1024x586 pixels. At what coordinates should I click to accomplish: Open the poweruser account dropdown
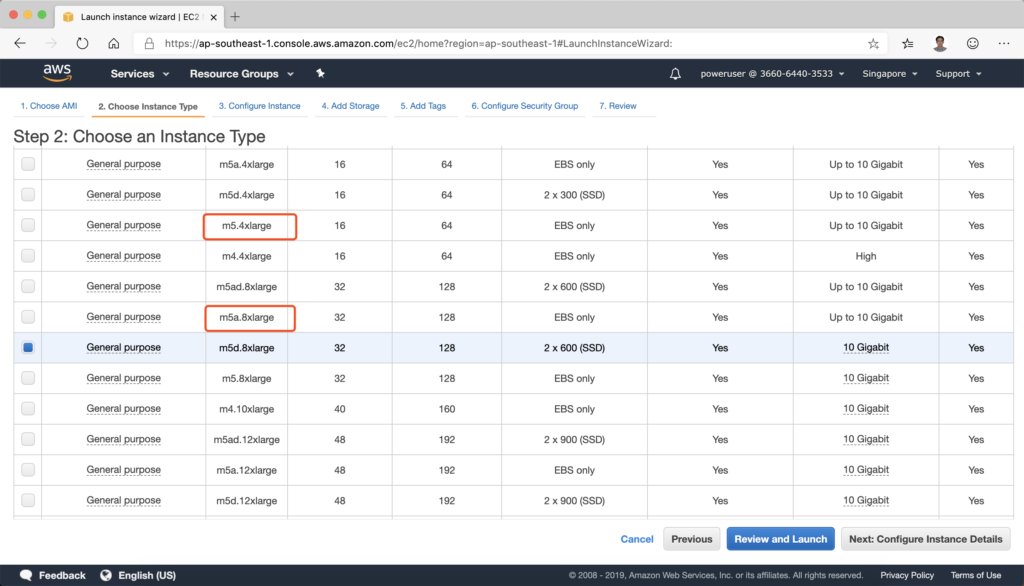pos(772,74)
